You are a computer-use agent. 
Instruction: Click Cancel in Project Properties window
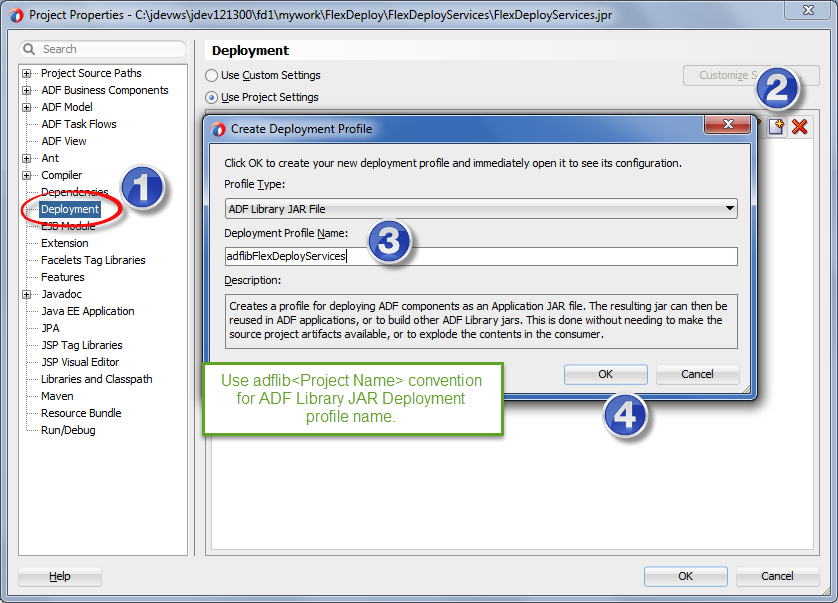click(x=778, y=576)
